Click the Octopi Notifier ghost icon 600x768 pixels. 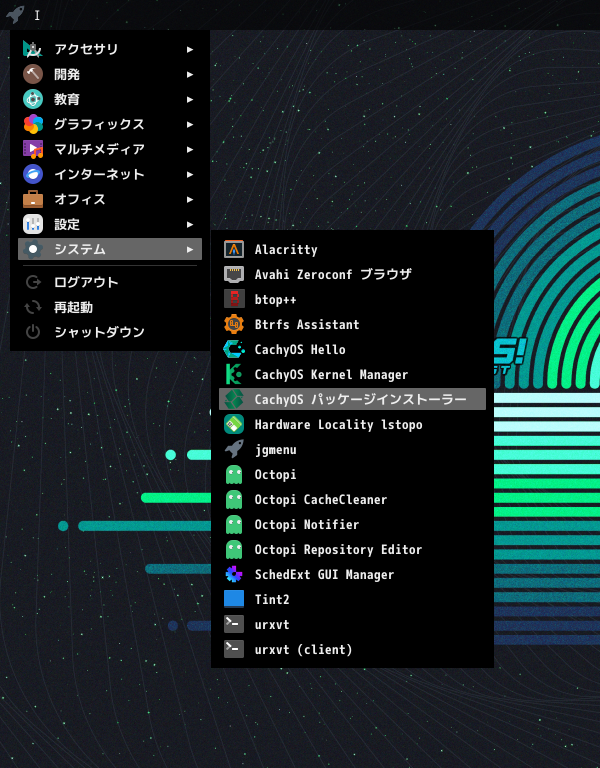pos(234,524)
